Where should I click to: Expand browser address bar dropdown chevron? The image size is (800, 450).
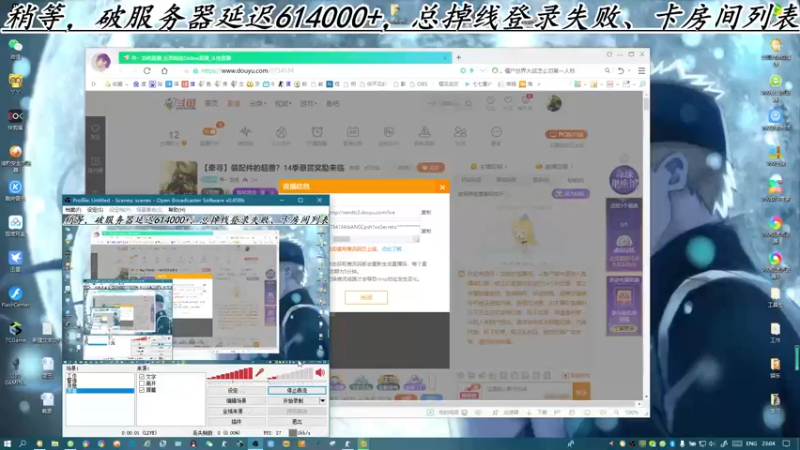click(482, 71)
